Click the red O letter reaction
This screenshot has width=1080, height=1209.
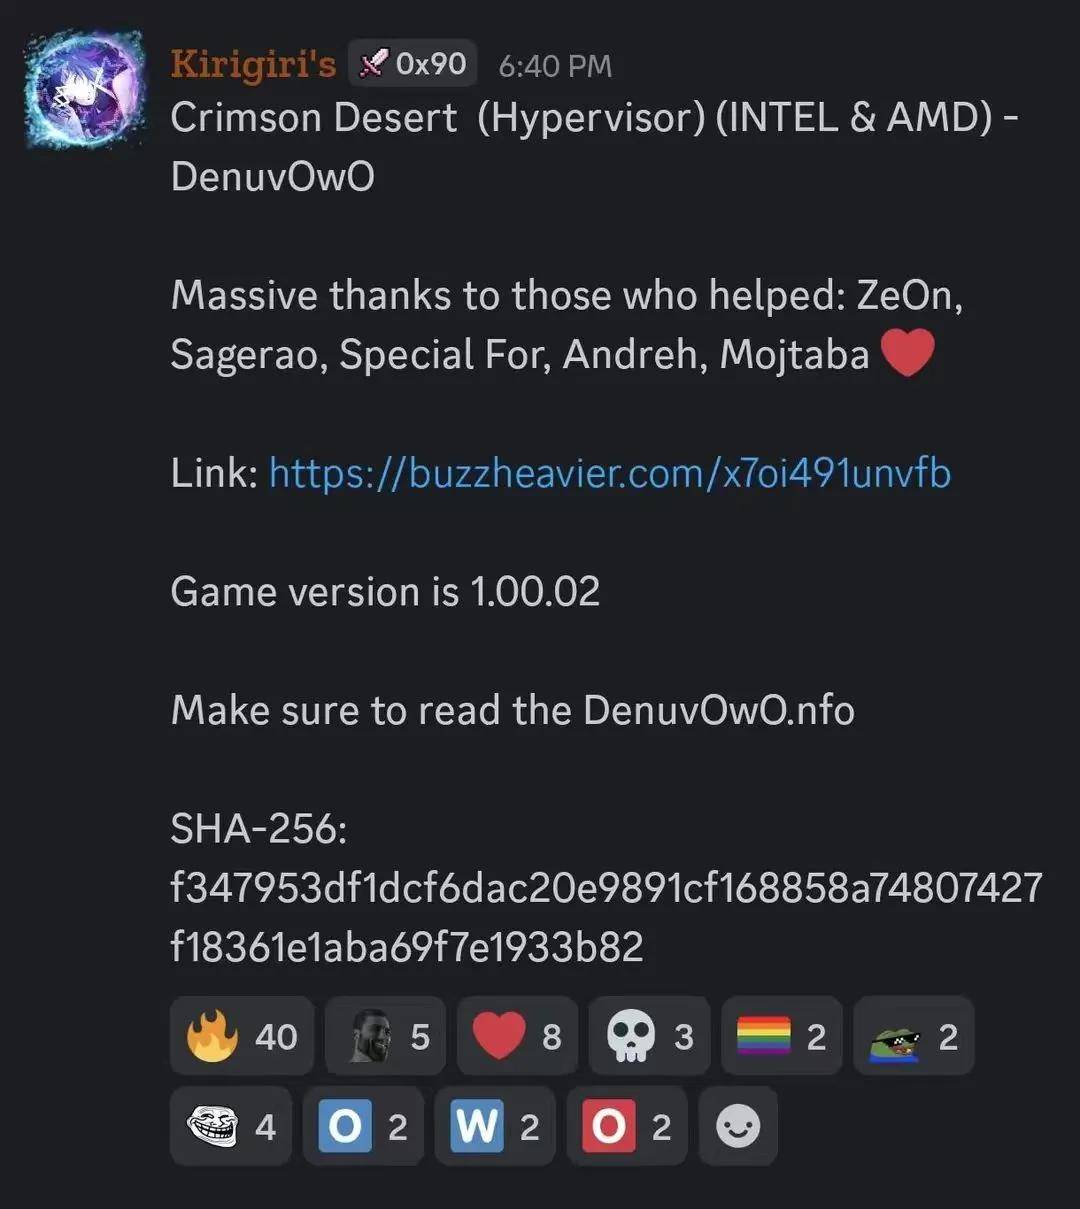627,1127
